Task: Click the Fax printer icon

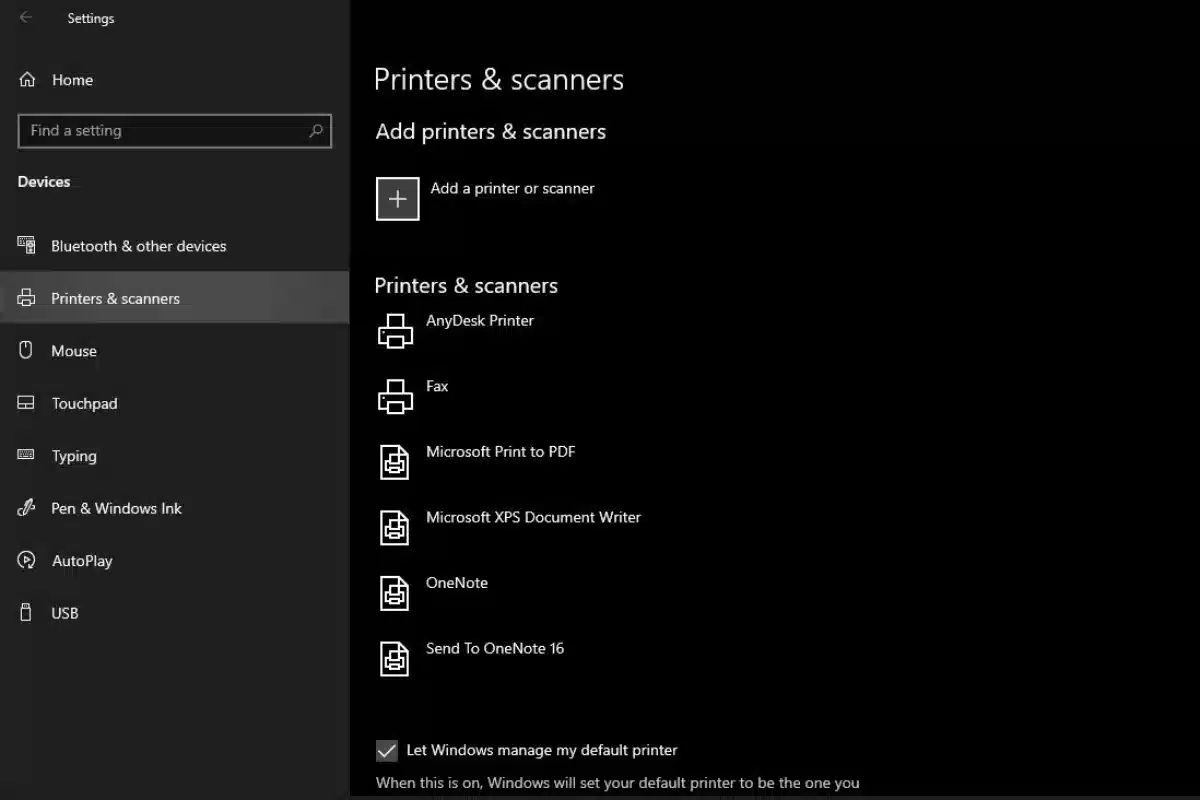Action: coord(395,396)
